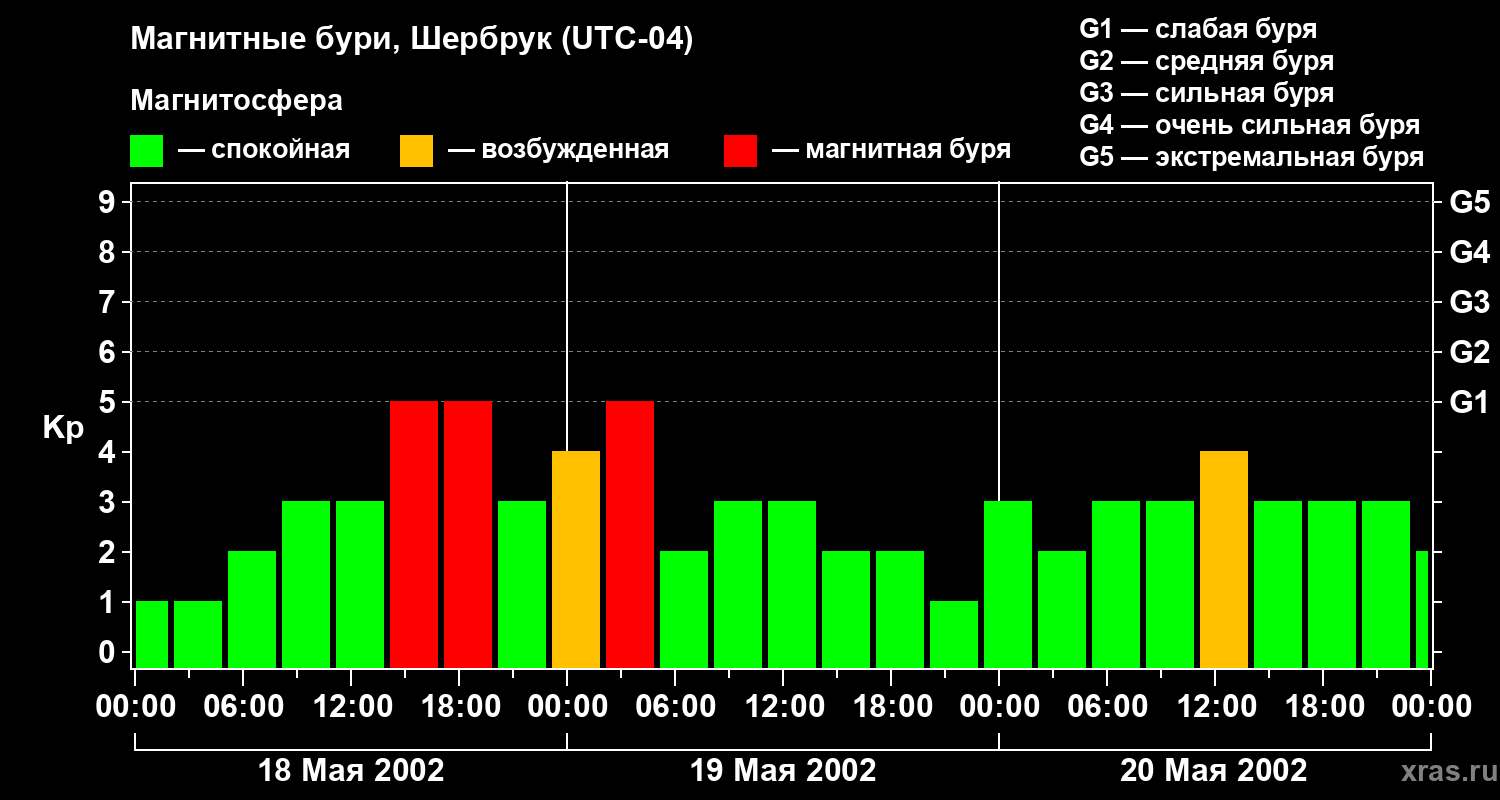1500x800 pixels.
Task: Click the orange Kp 4 bar at midnight on 19 May
Action: [576, 559]
